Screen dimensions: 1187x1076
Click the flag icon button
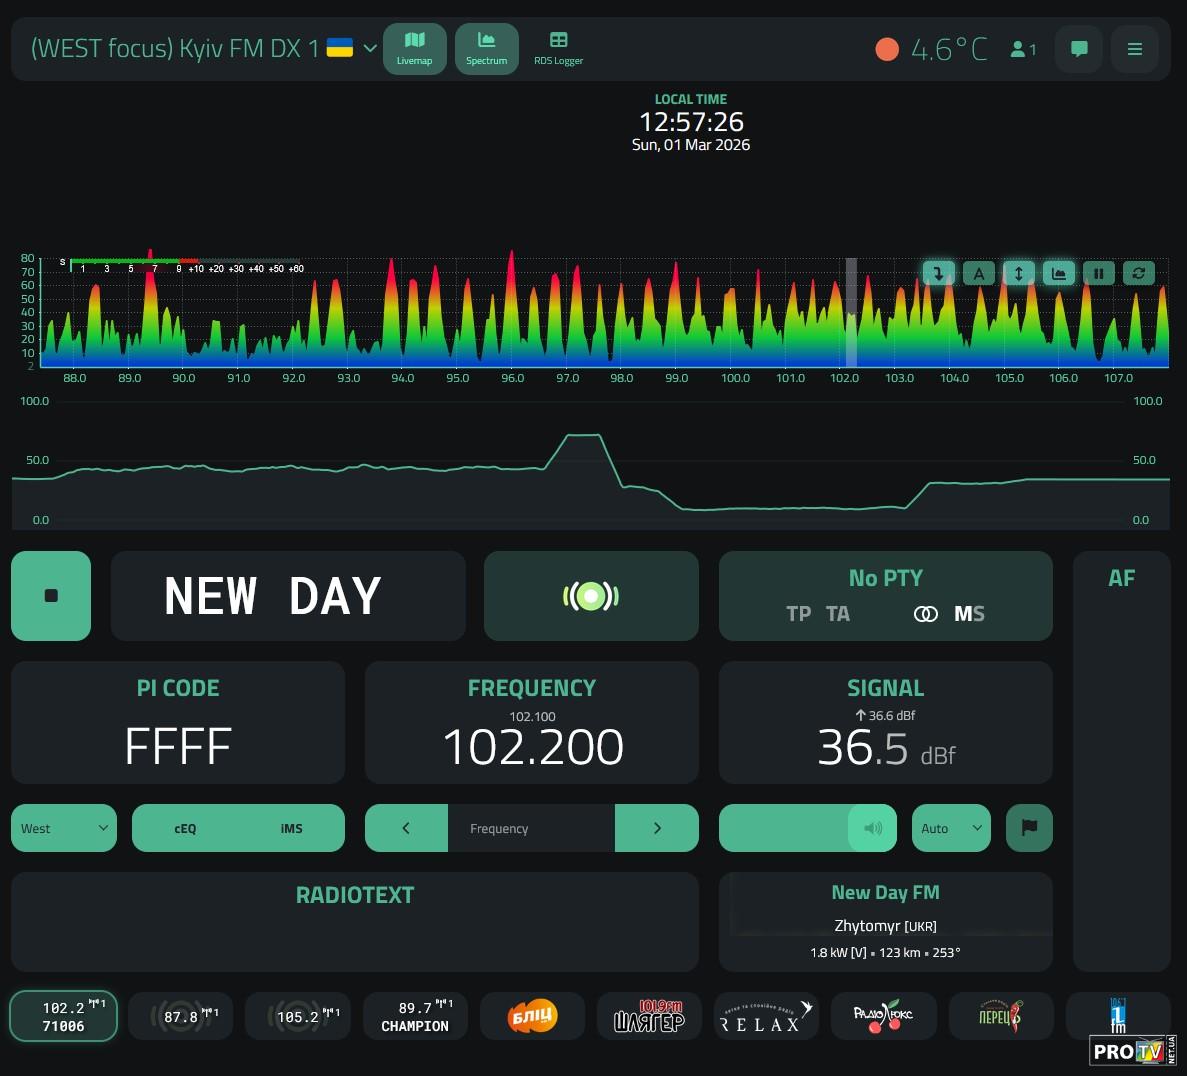(x=1029, y=828)
